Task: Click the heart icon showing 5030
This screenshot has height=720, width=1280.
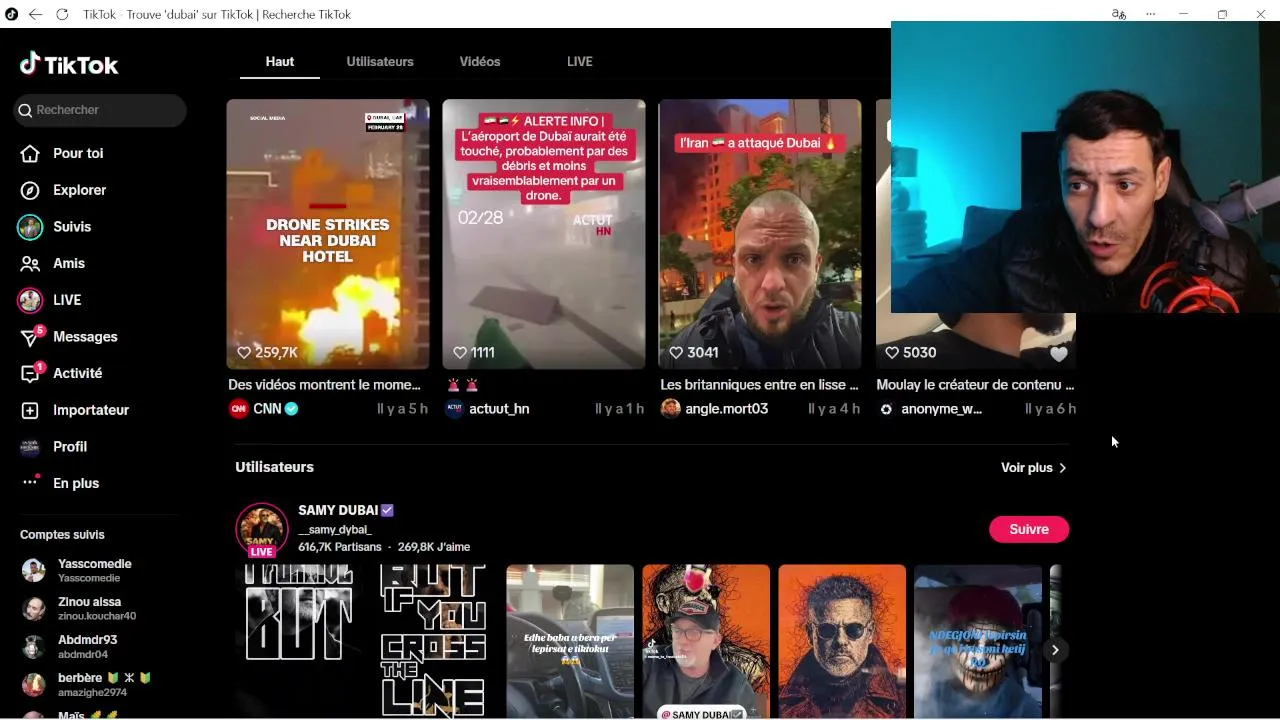Action: 892,352
